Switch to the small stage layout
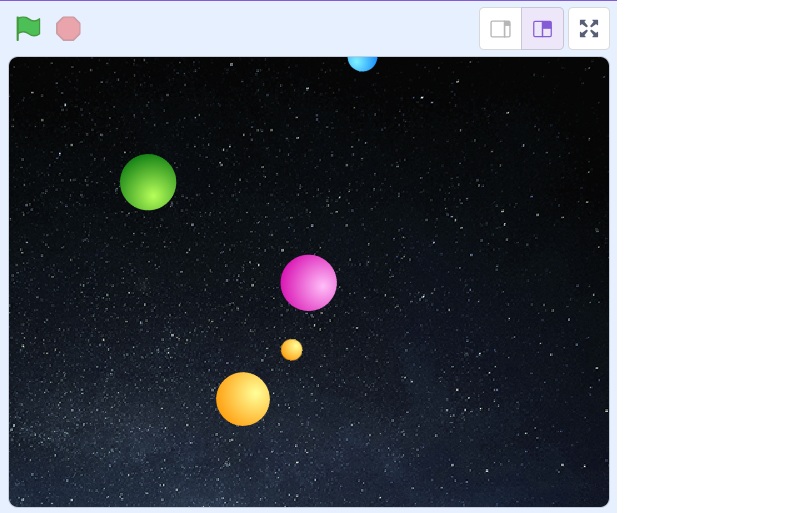This screenshot has height=513, width=788. 500,29
